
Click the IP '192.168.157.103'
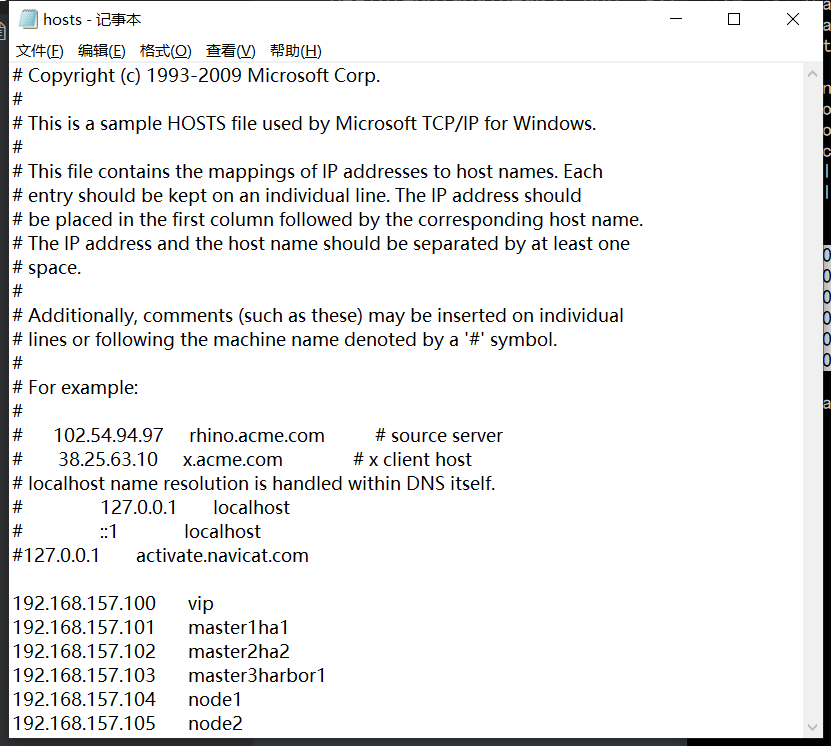pyautogui.click(x=84, y=676)
